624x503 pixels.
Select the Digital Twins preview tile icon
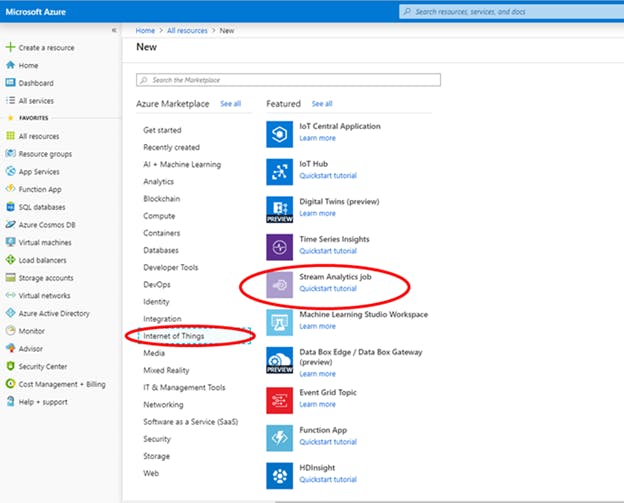[279, 210]
